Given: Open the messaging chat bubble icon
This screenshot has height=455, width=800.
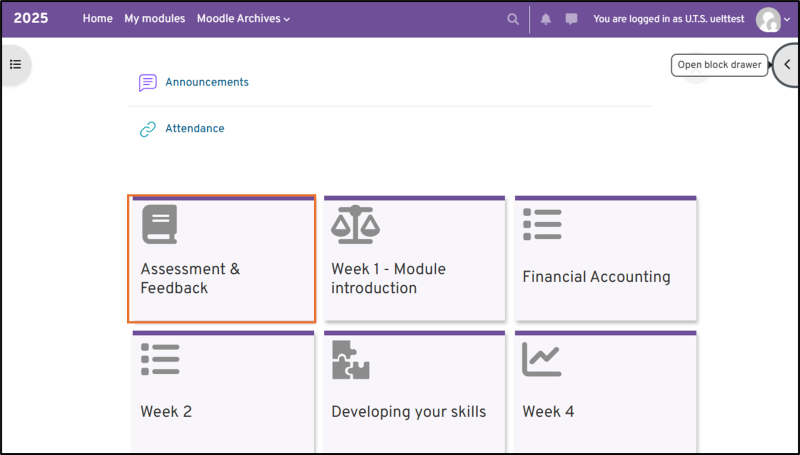Looking at the screenshot, I should pos(572,19).
